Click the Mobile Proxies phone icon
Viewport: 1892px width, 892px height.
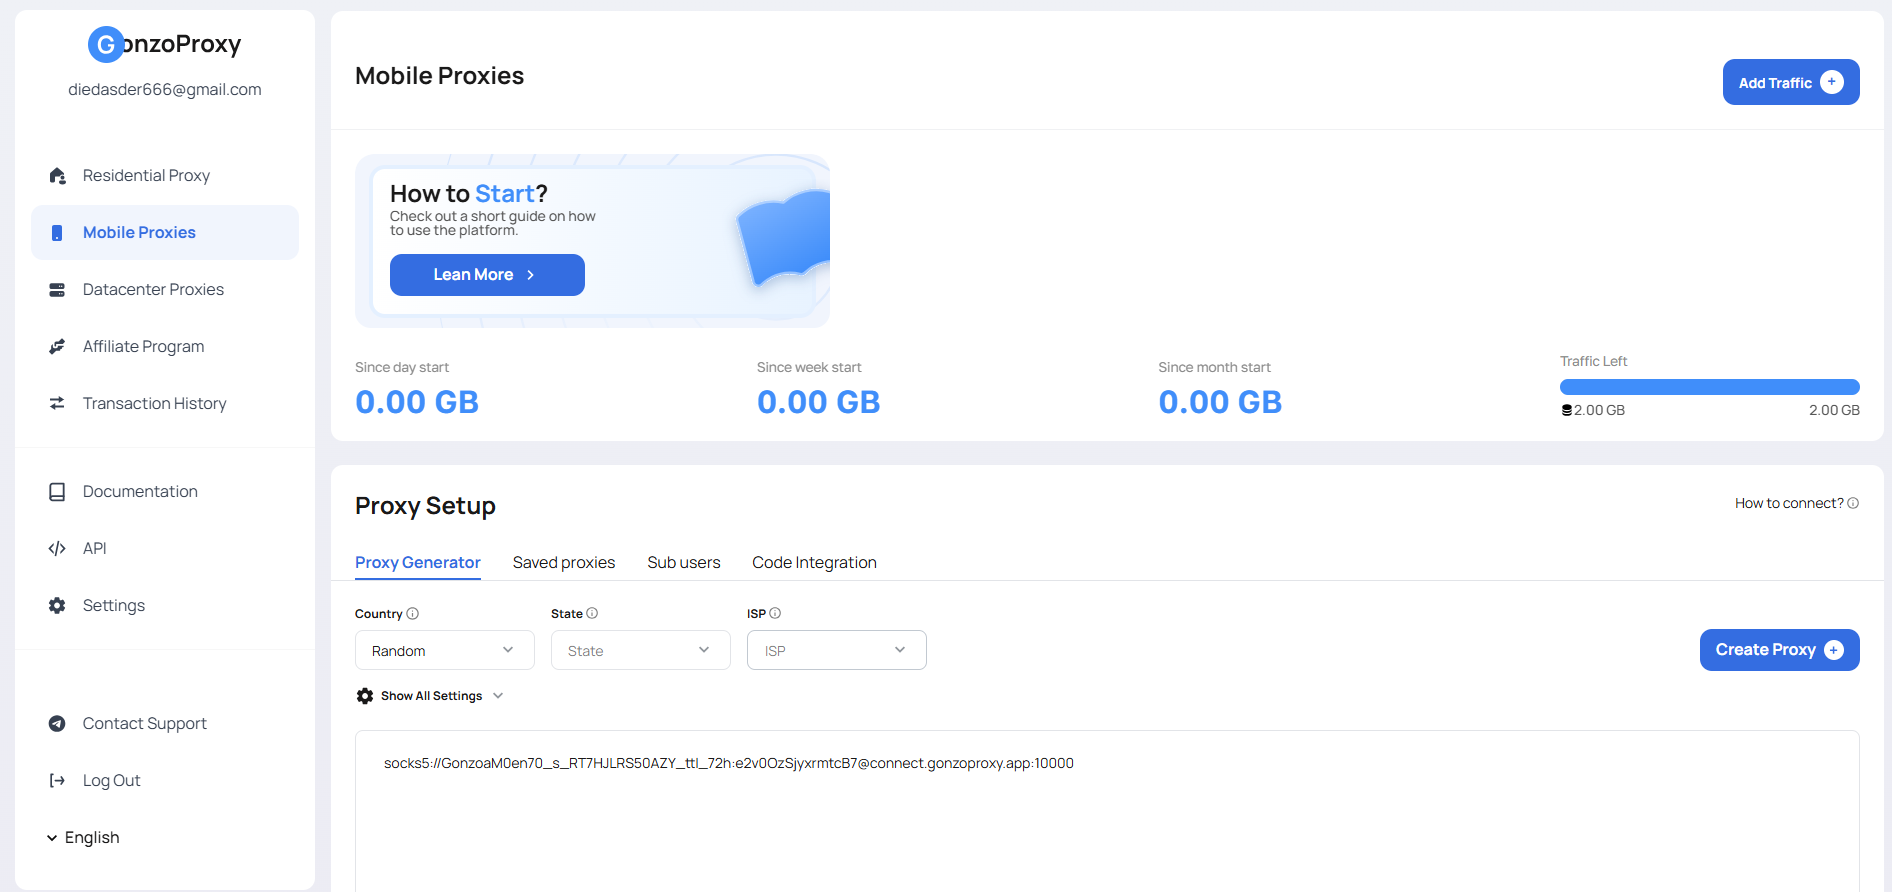[x=57, y=233]
